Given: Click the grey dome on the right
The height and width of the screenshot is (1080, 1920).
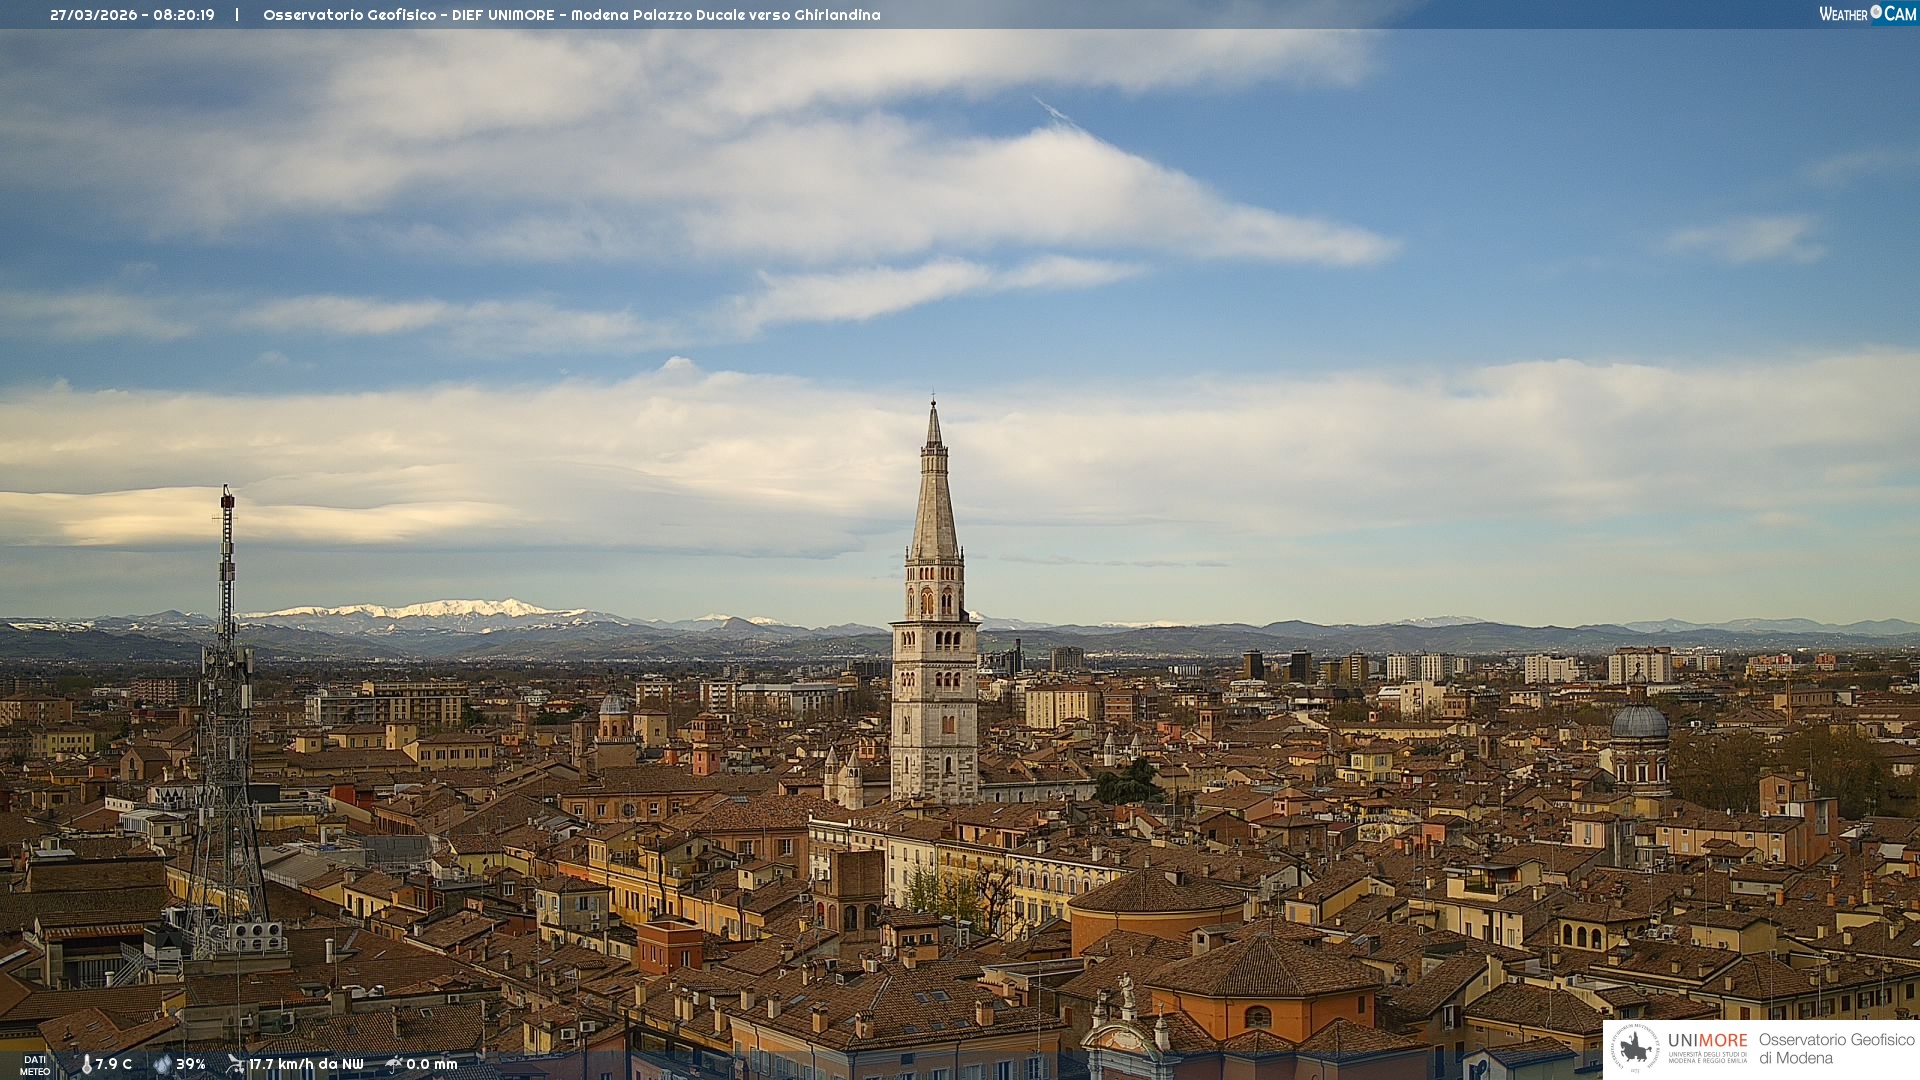Looking at the screenshot, I should pyautogui.click(x=1639, y=722).
